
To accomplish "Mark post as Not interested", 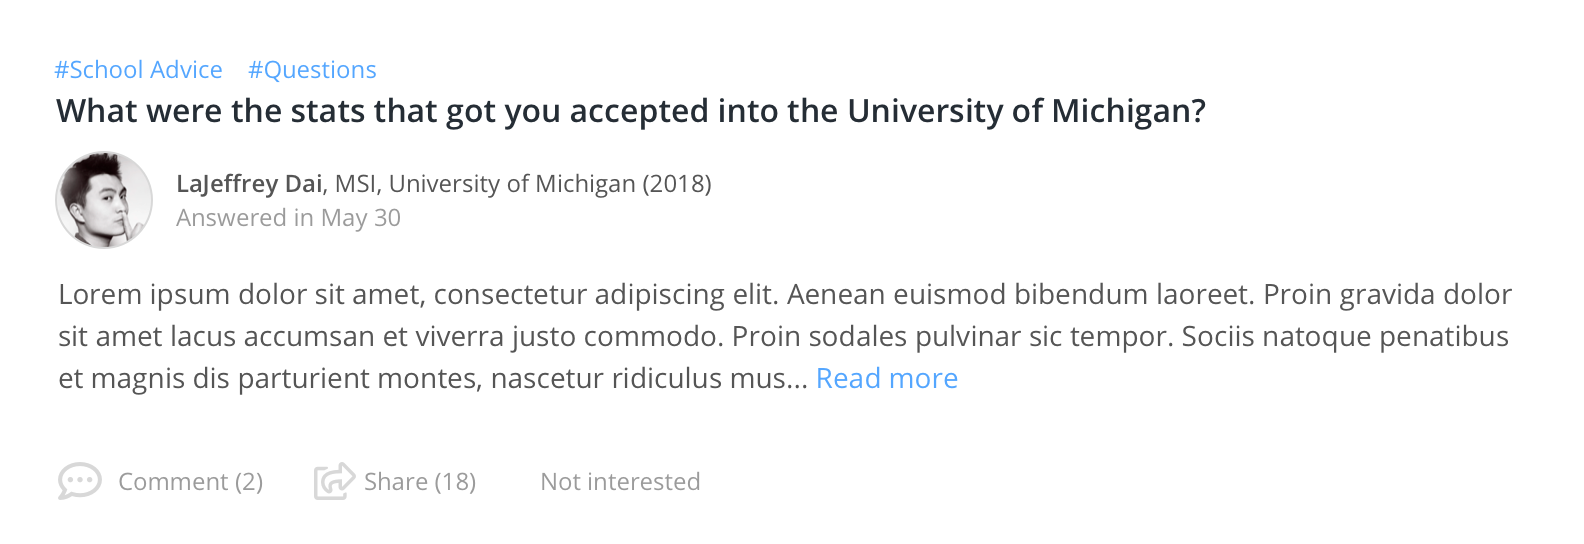I will pos(620,482).
